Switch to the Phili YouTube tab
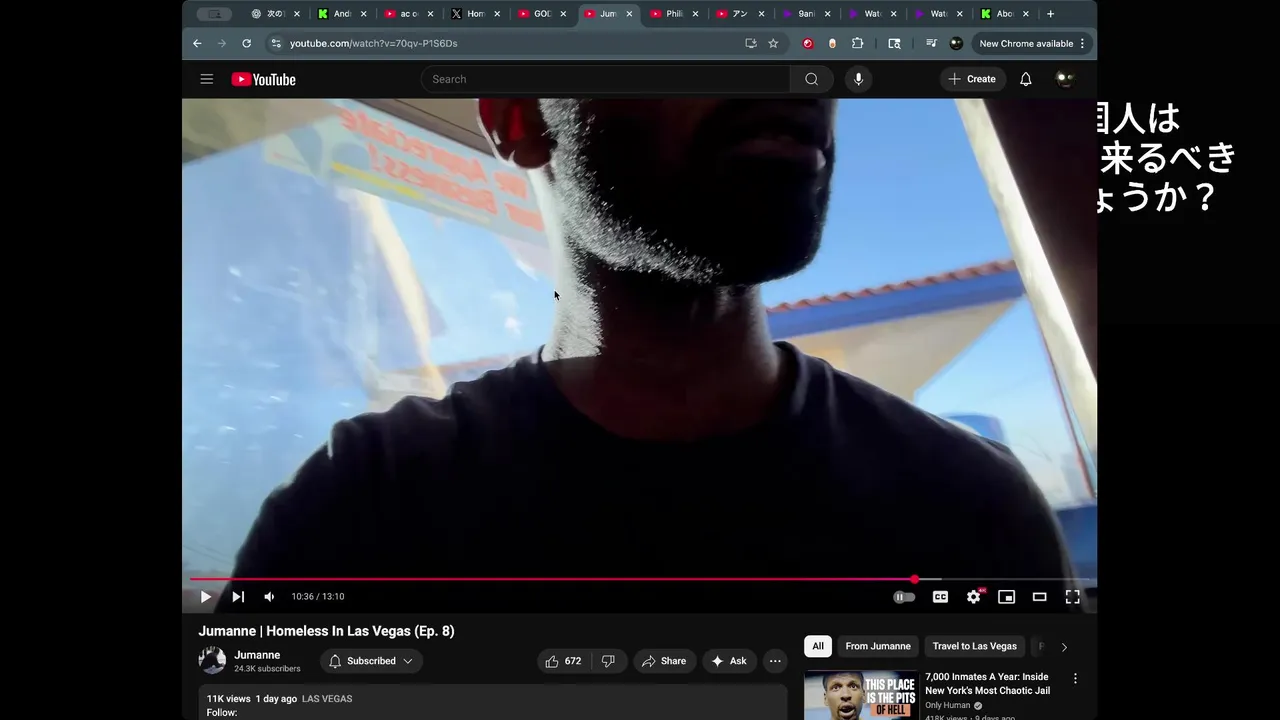Screen dimensions: 1280x720 click(x=672, y=14)
